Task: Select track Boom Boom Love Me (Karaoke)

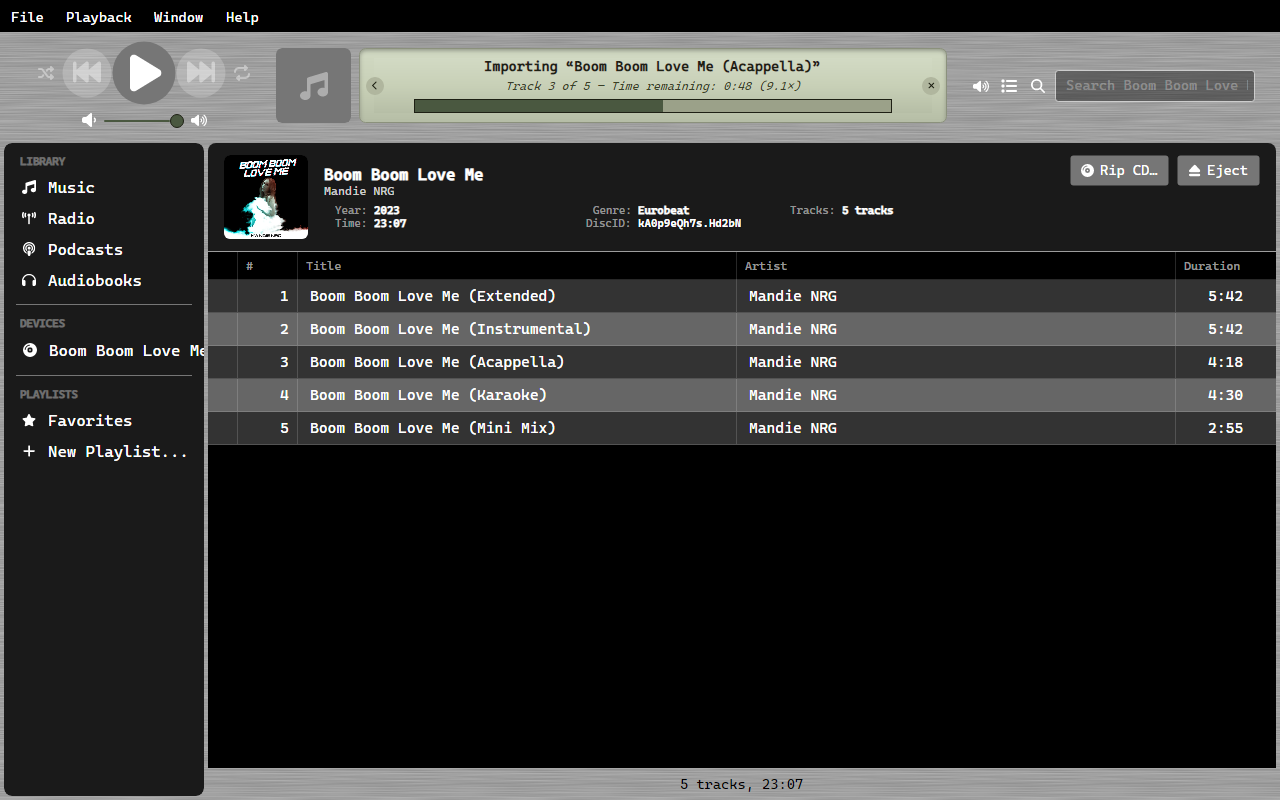Action: click(744, 395)
